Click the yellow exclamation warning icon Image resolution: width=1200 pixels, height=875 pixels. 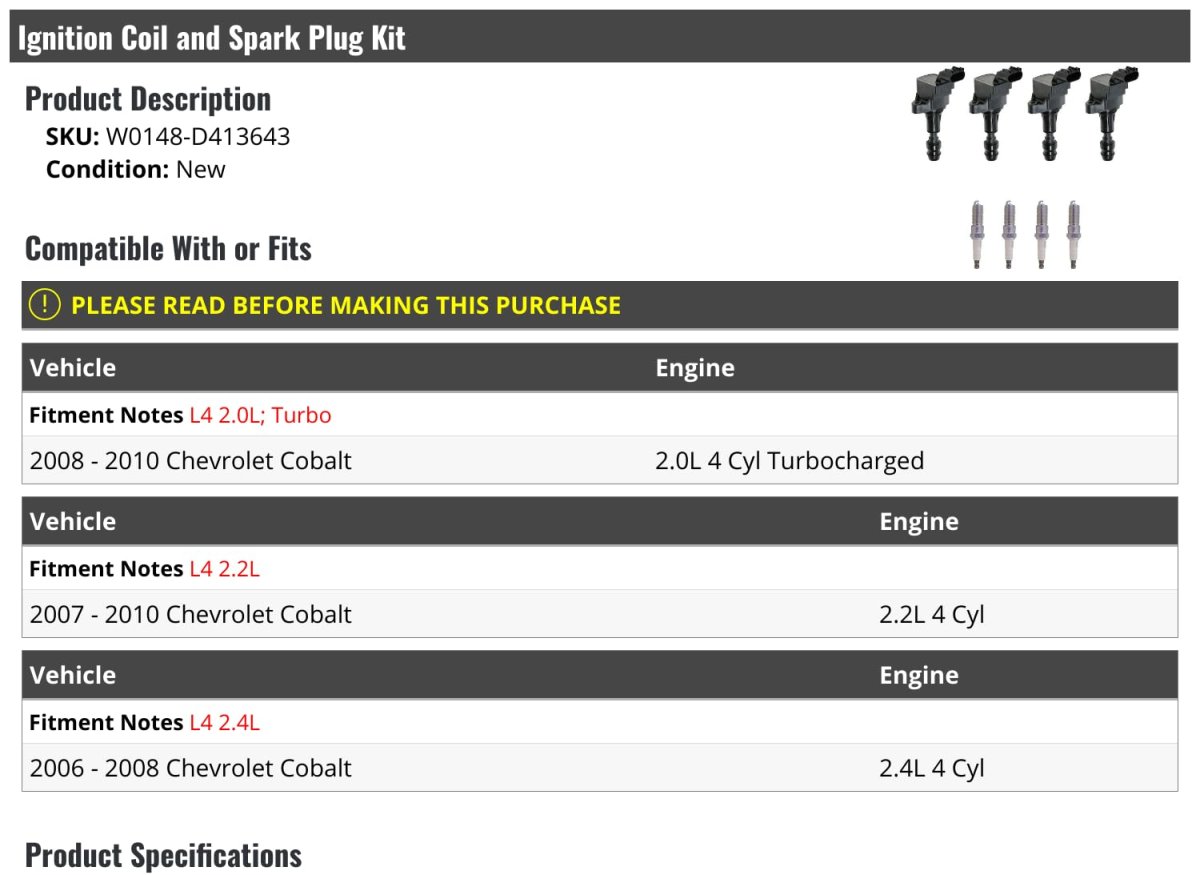pos(45,305)
